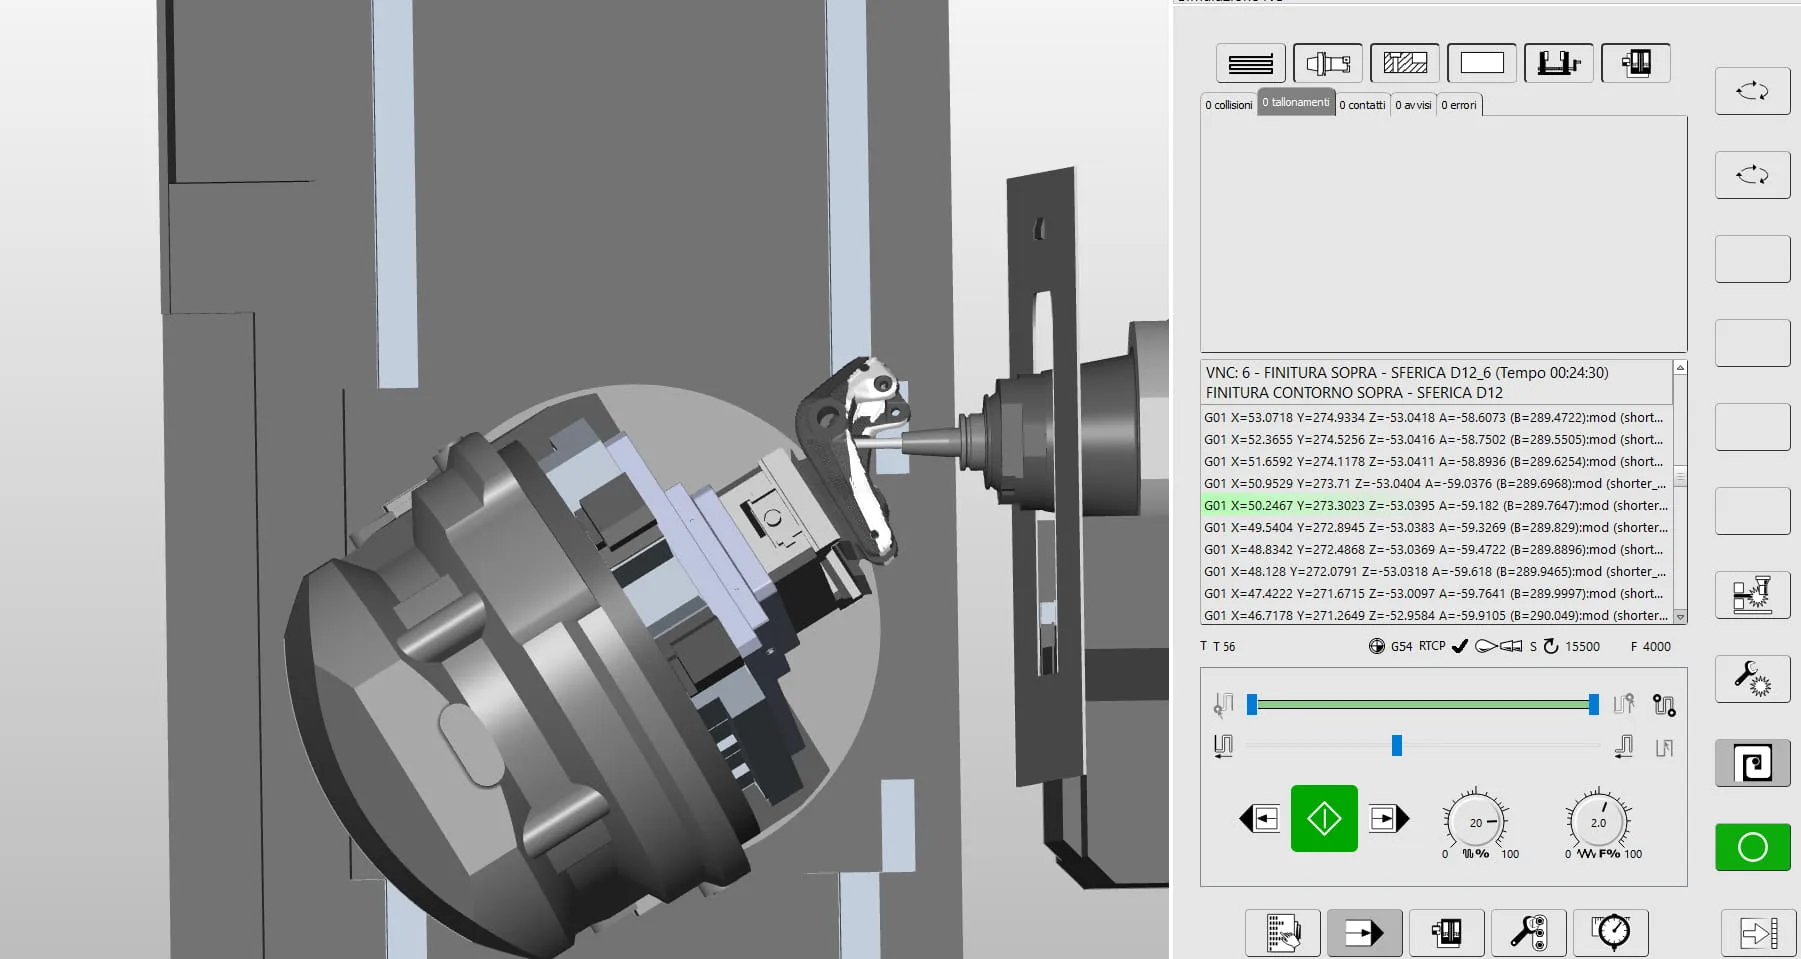Toggle machine visibility in top toolbar
This screenshot has height=959, width=1801.
click(x=1636, y=63)
